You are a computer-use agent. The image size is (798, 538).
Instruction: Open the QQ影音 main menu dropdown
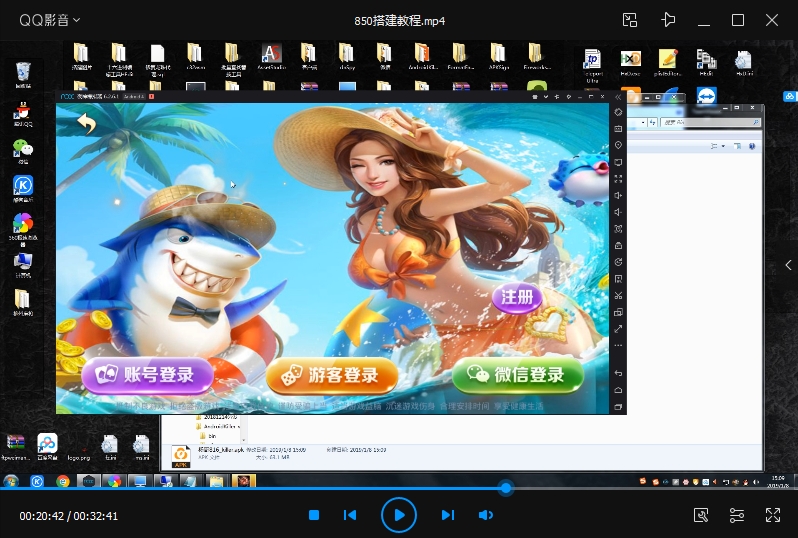coord(49,20)
